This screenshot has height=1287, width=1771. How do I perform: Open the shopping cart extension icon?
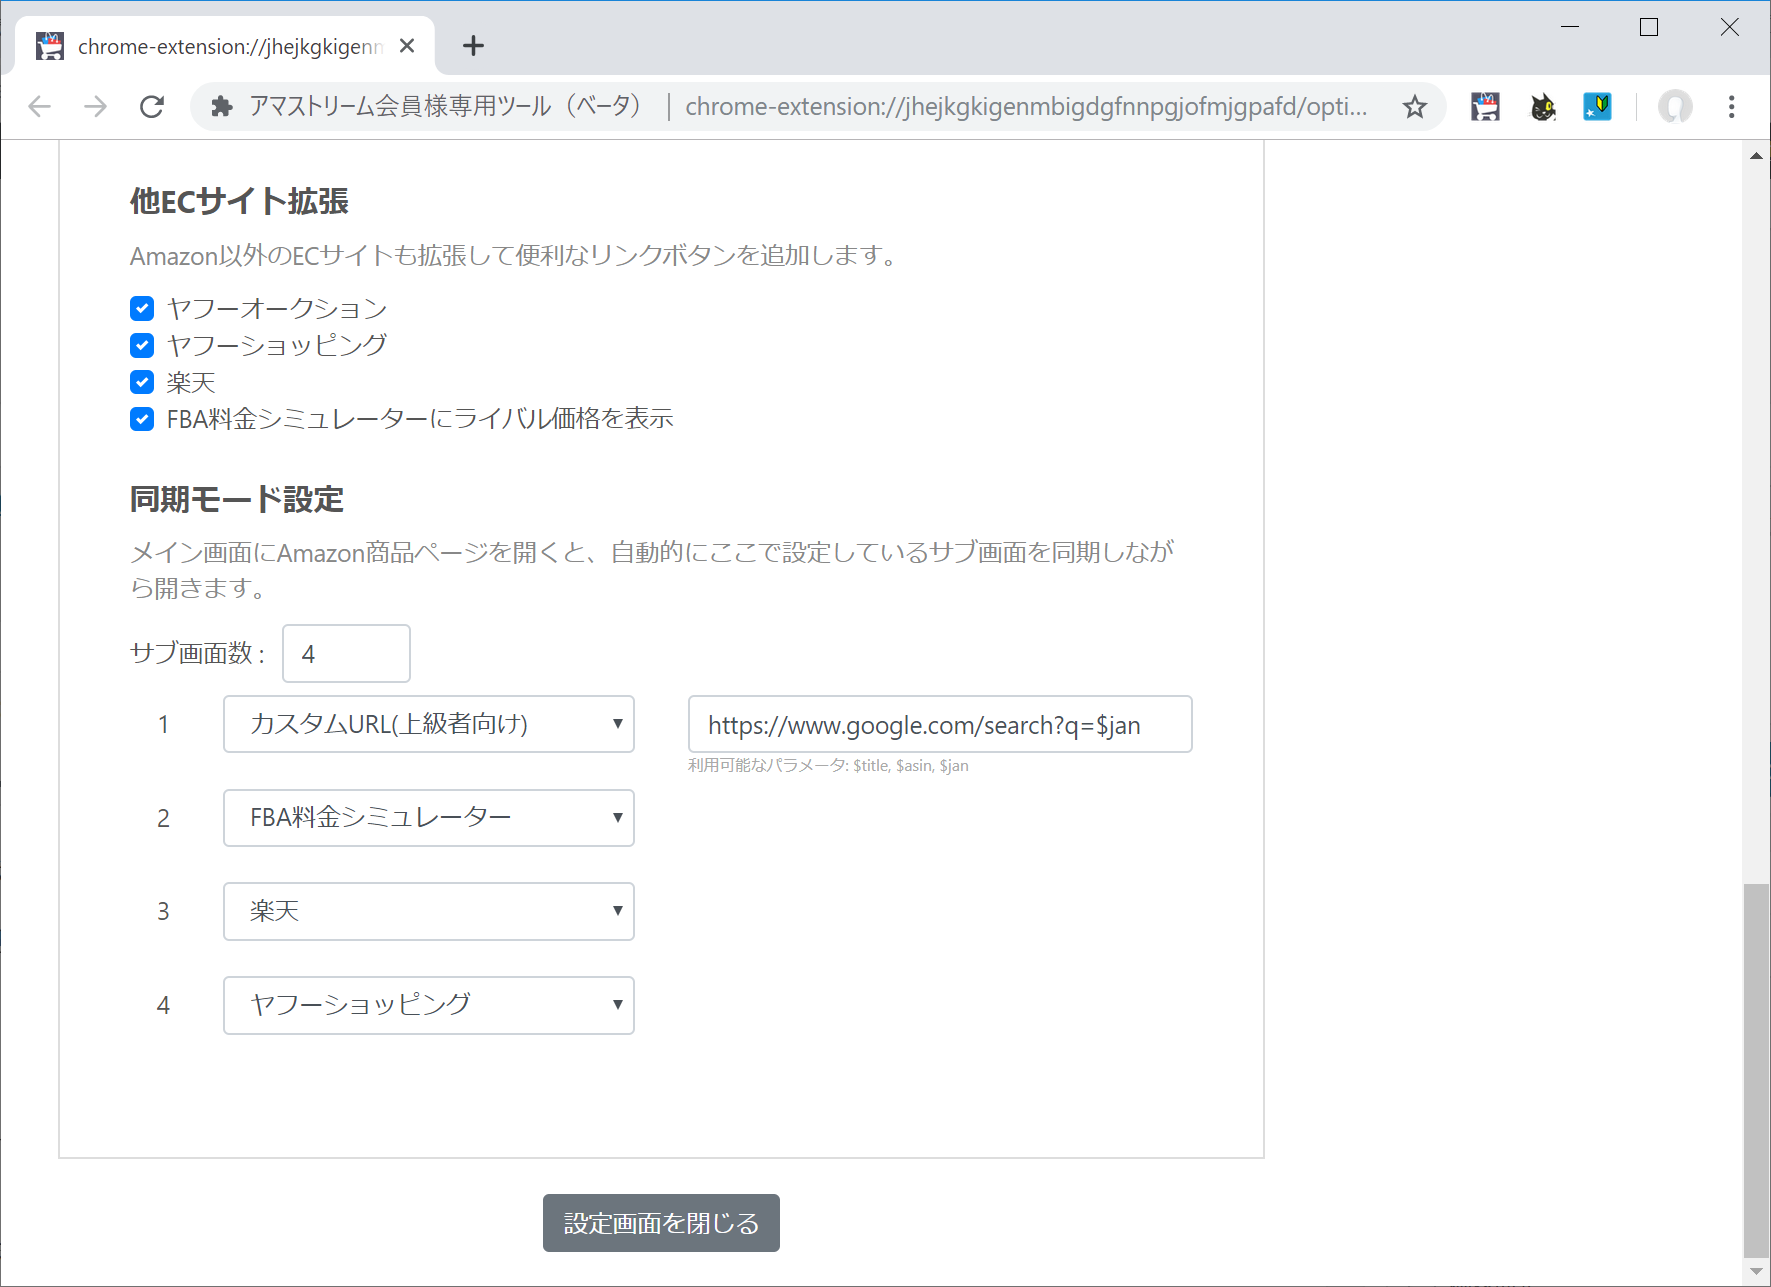click(1486, 106)
